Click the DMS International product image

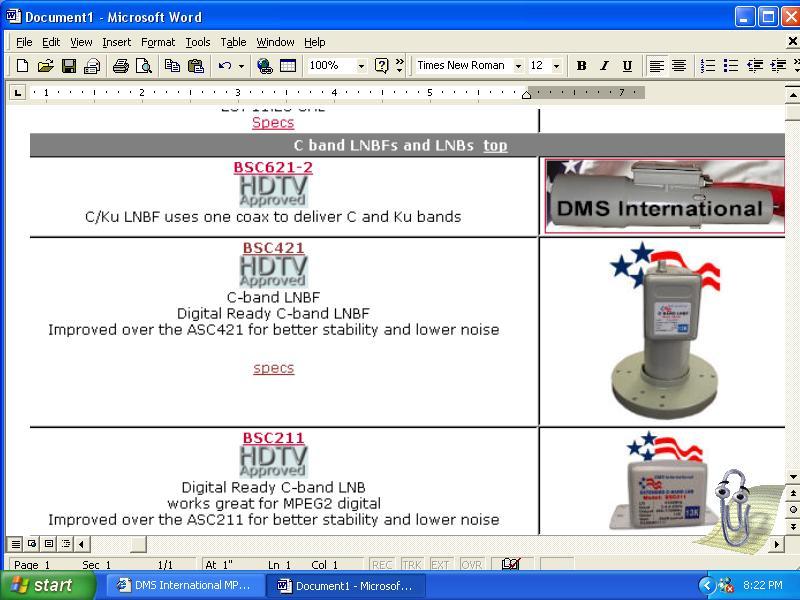(664, 196)
